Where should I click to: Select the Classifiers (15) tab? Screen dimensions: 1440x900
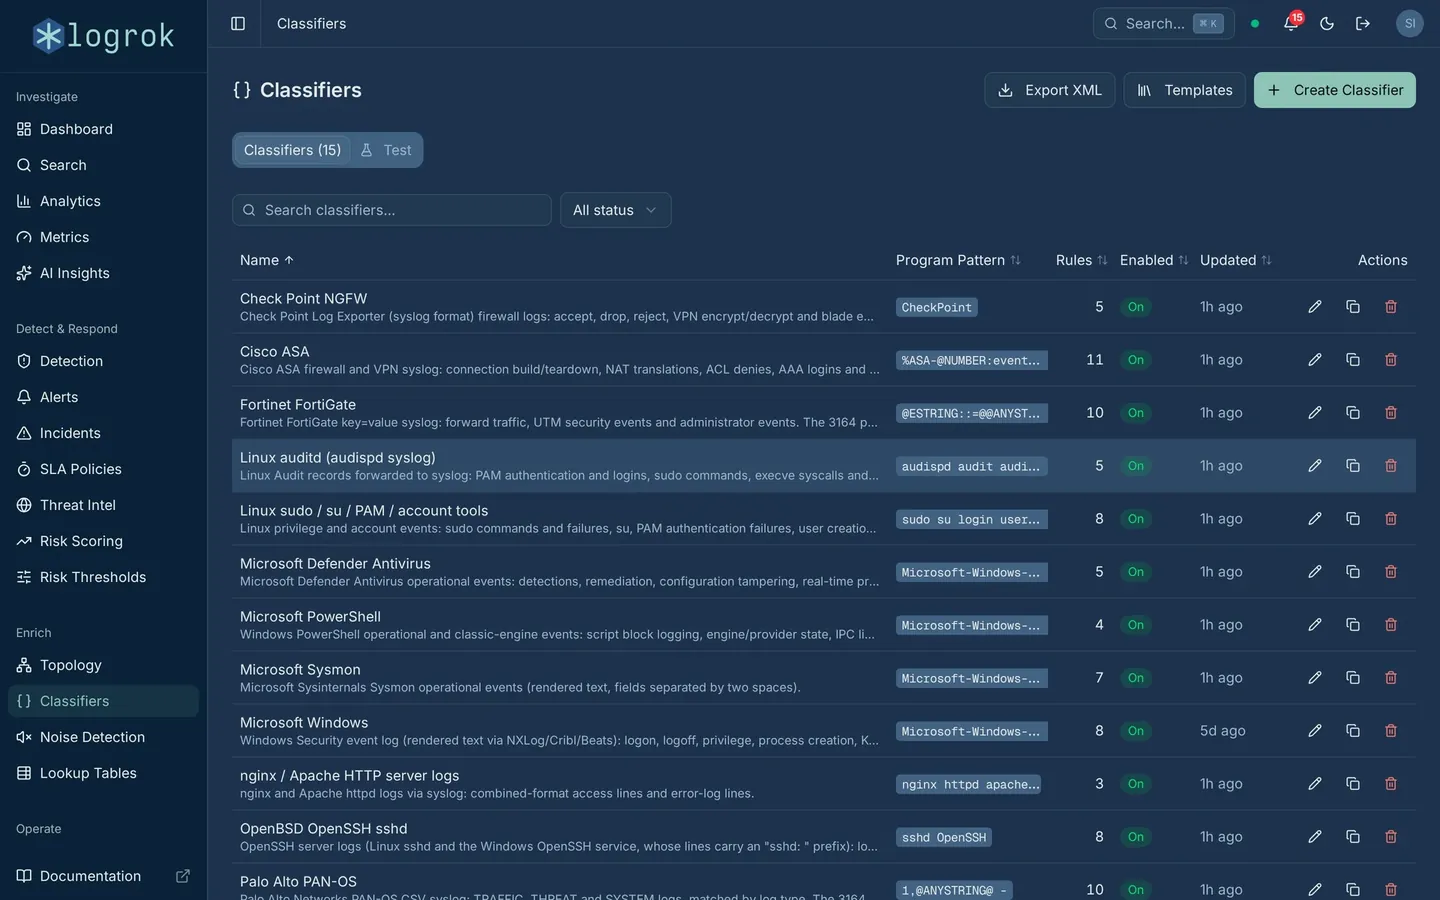click(292, 150)
